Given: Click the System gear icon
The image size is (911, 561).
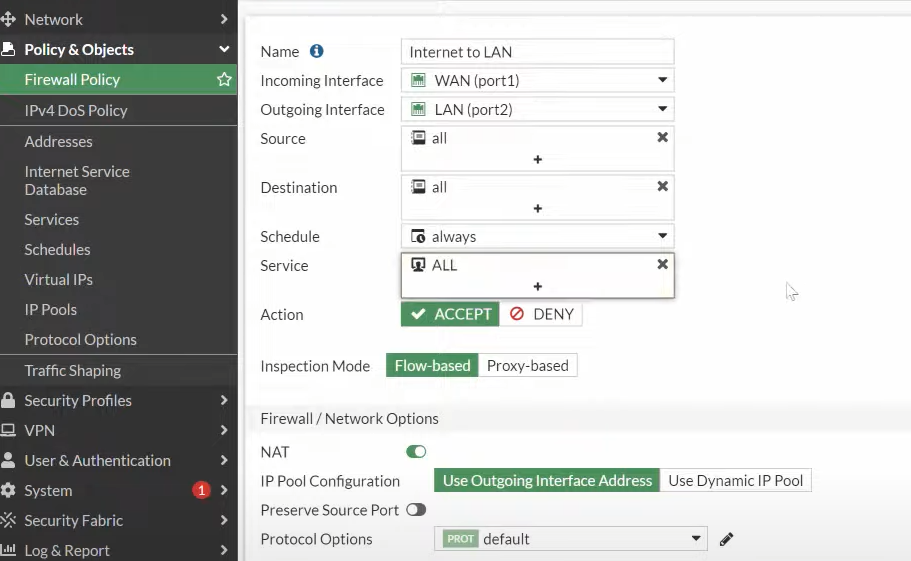Looking at the screenshot, I should 8,490.
